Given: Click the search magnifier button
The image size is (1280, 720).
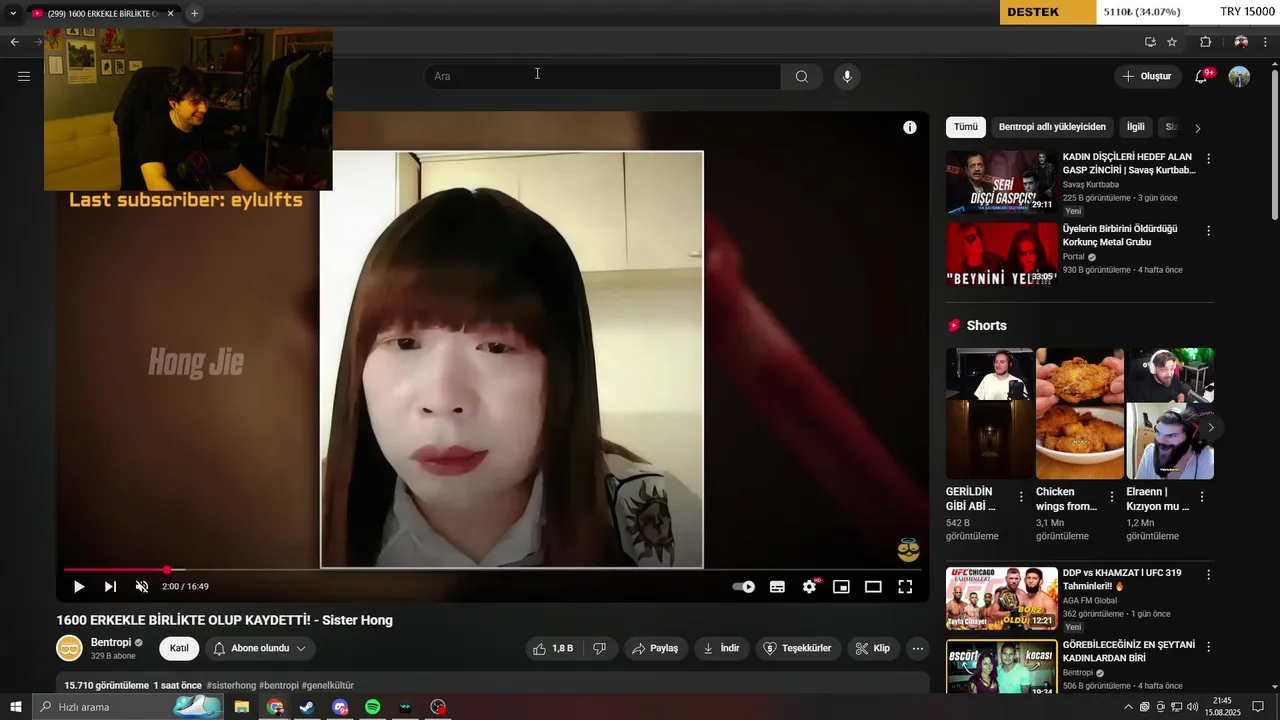Looking at the screenshot, I should click(802, 77).
